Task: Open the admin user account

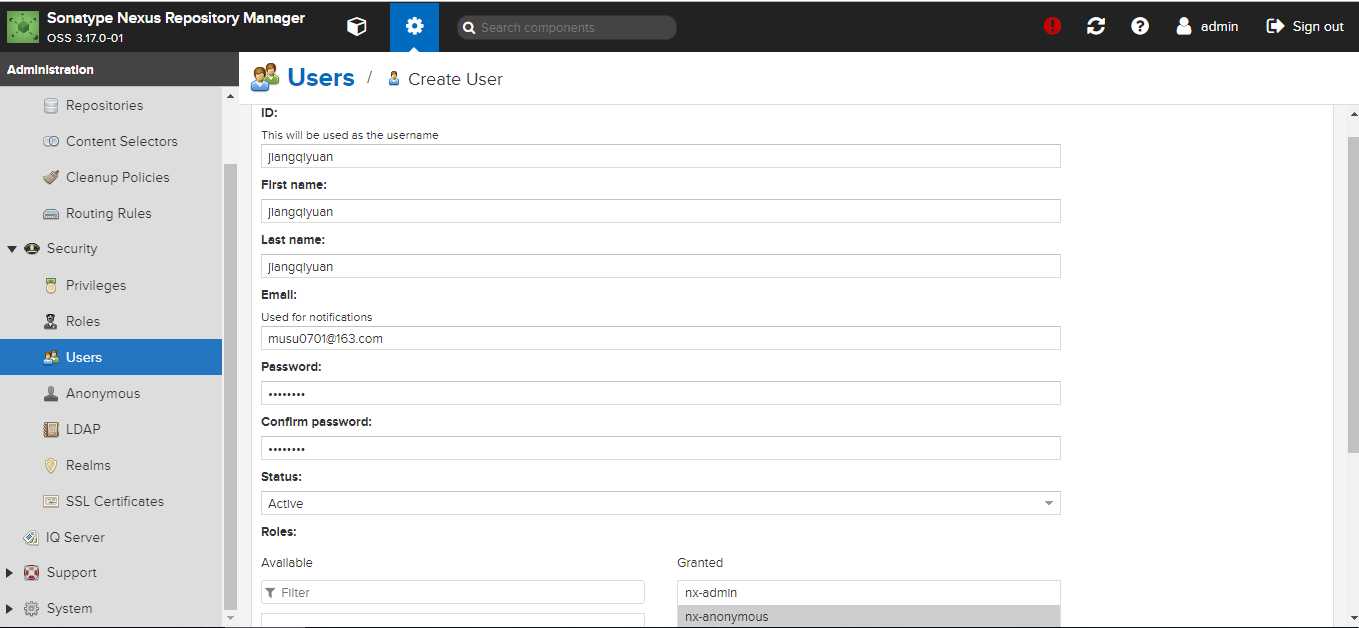Action: tap(1207, 27)
